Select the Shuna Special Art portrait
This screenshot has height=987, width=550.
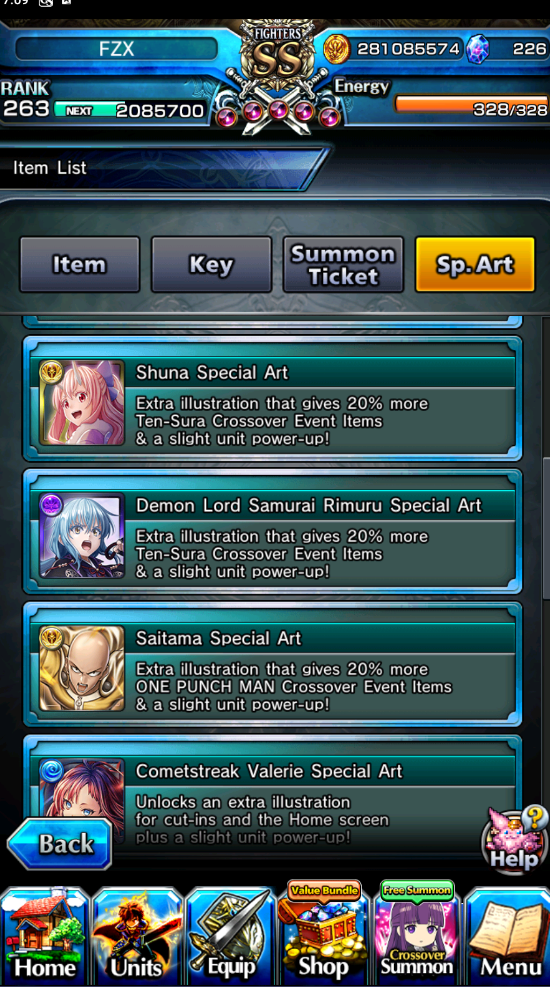coord(82,403)
